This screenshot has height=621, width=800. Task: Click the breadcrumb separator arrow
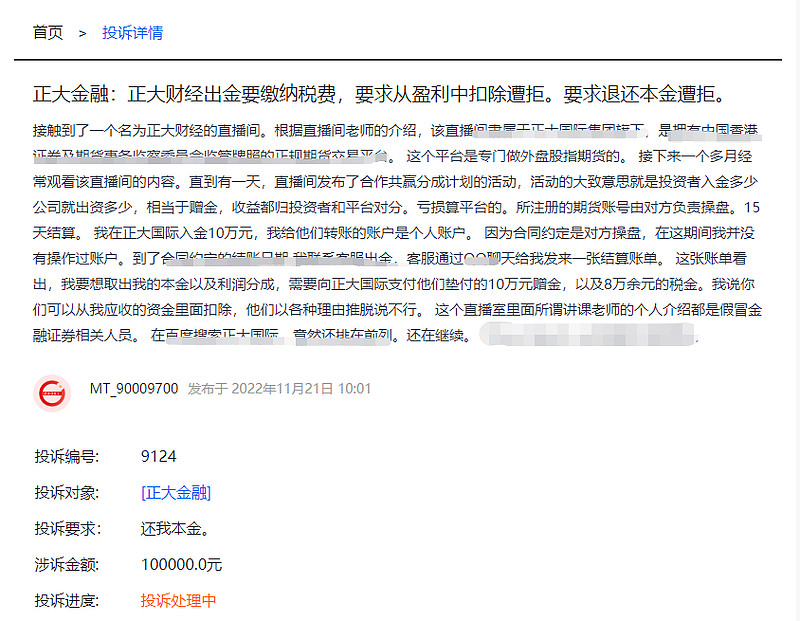(83, 34)
